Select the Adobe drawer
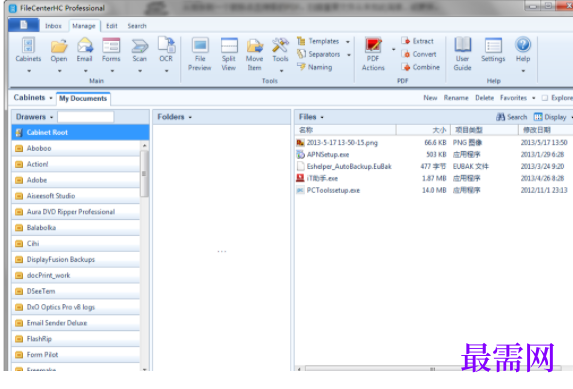 click(x=76, y=180)
